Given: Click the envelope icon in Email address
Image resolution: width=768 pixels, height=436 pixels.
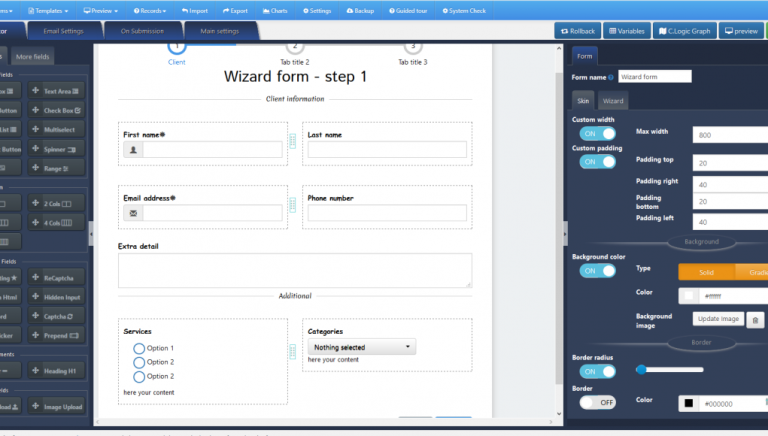Looking at the screenshot, I should point(133,213).
